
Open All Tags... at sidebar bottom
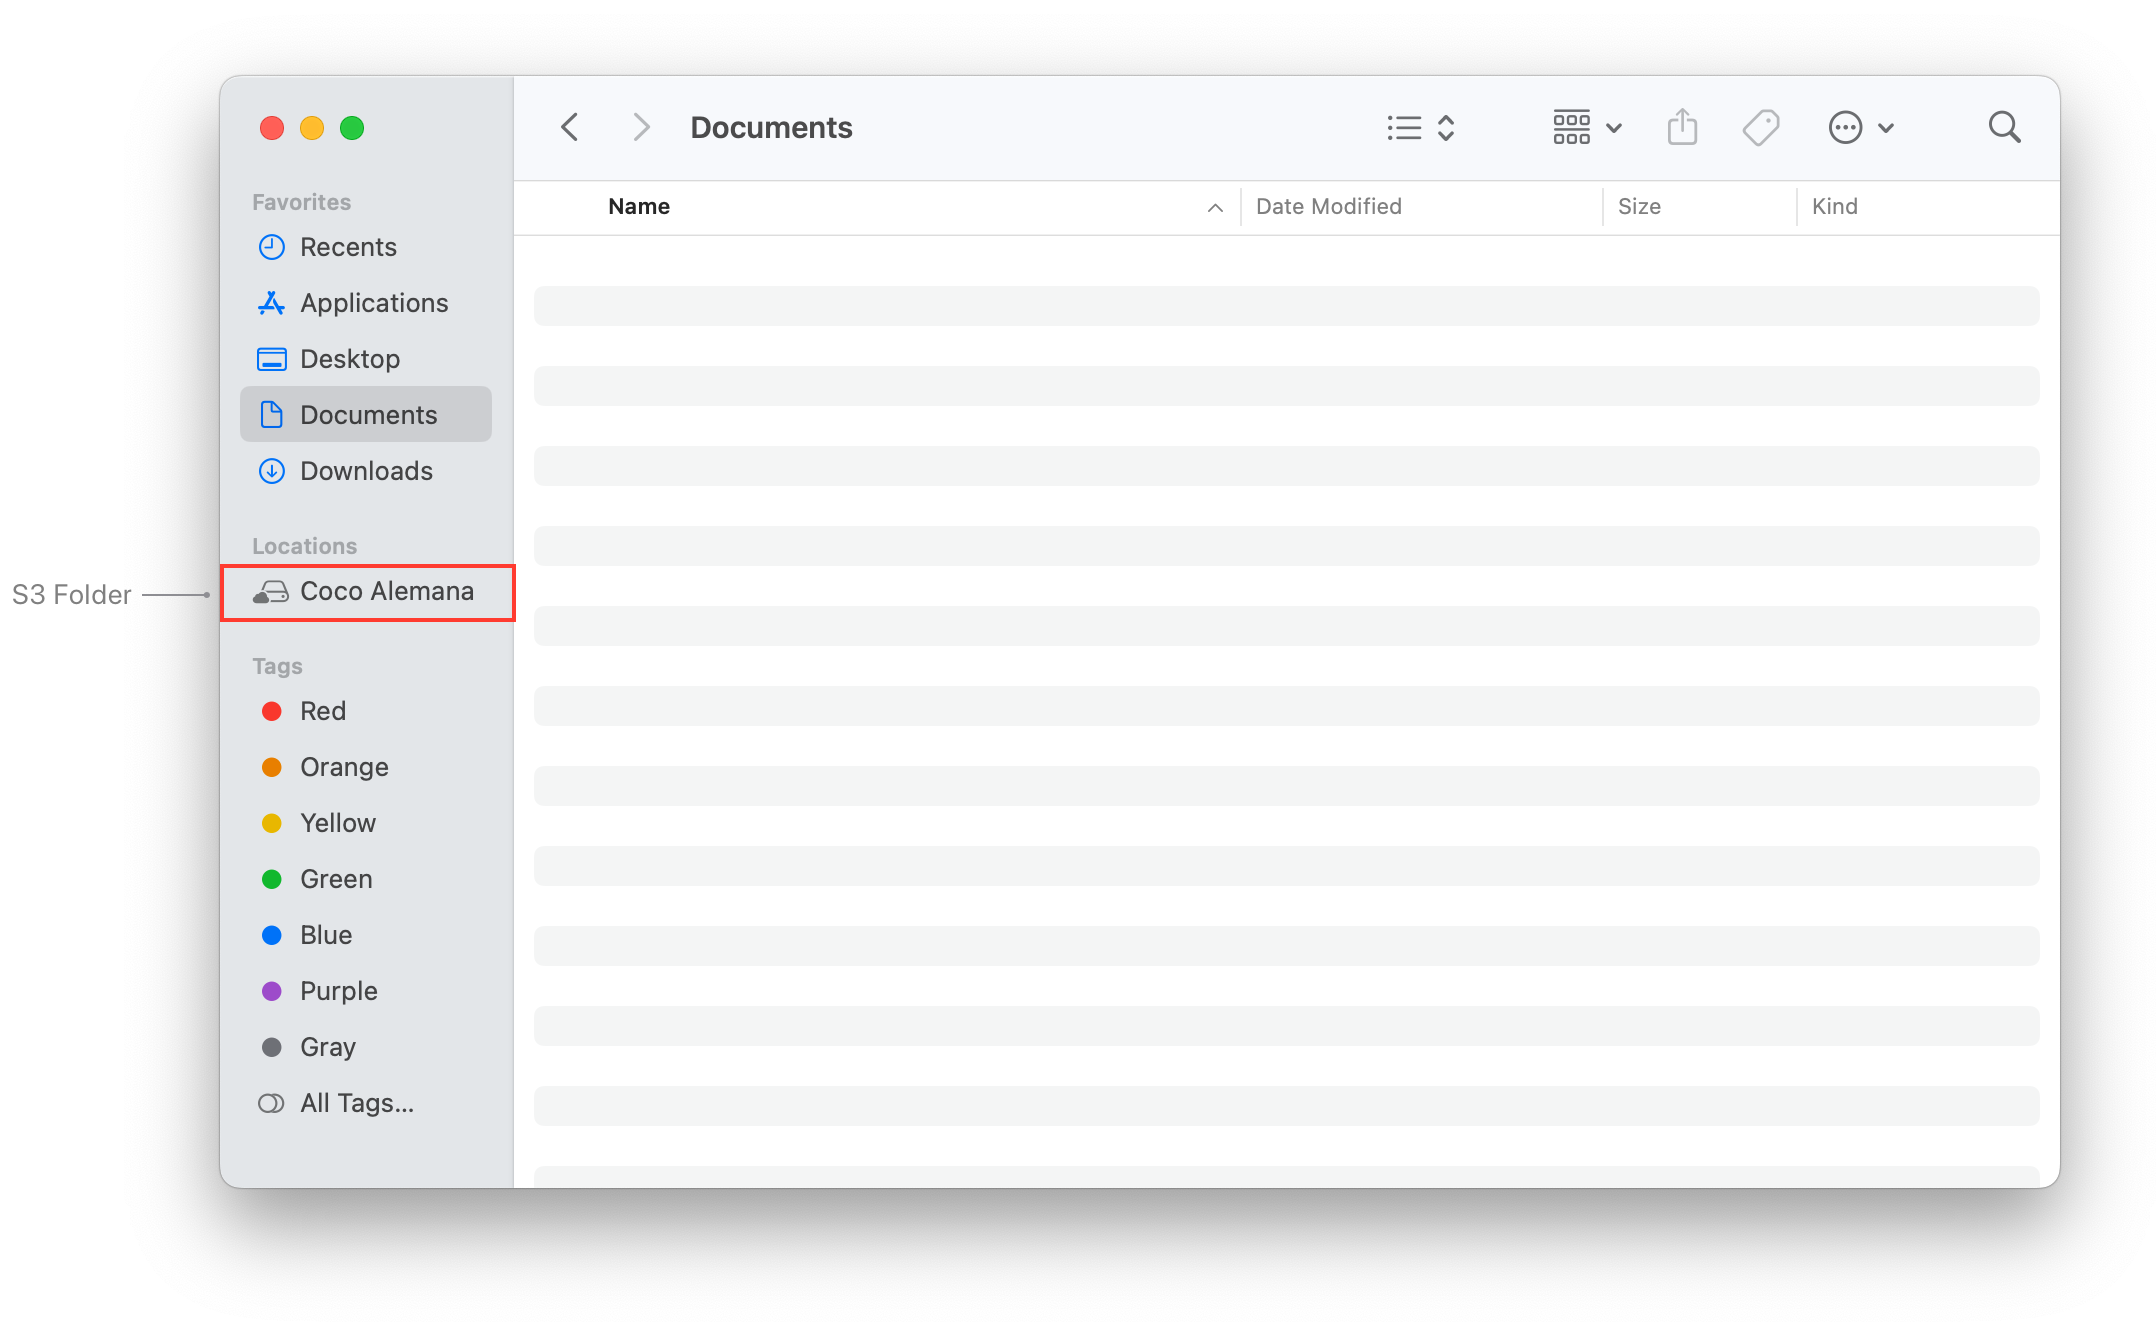coord(356,1102)
